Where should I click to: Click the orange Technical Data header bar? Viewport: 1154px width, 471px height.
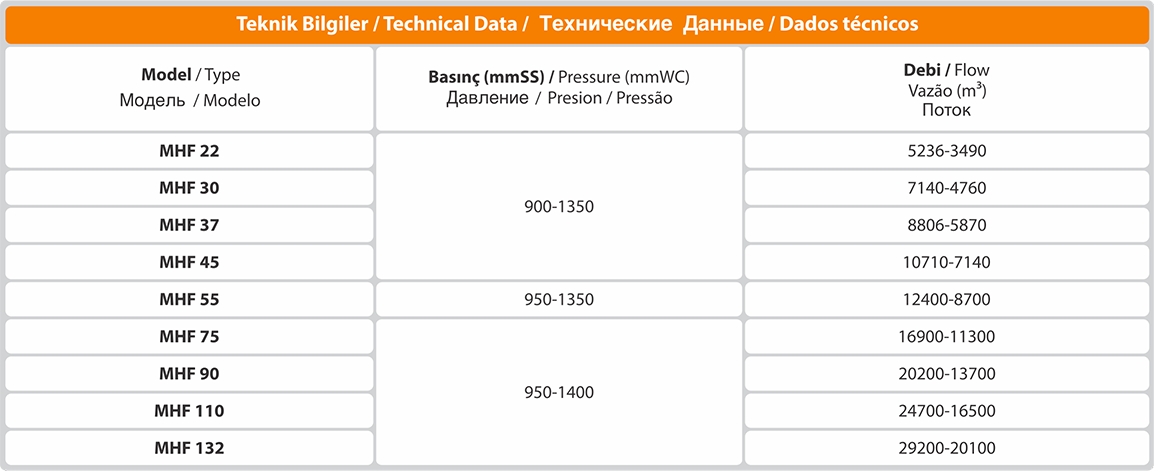[577, 24]
